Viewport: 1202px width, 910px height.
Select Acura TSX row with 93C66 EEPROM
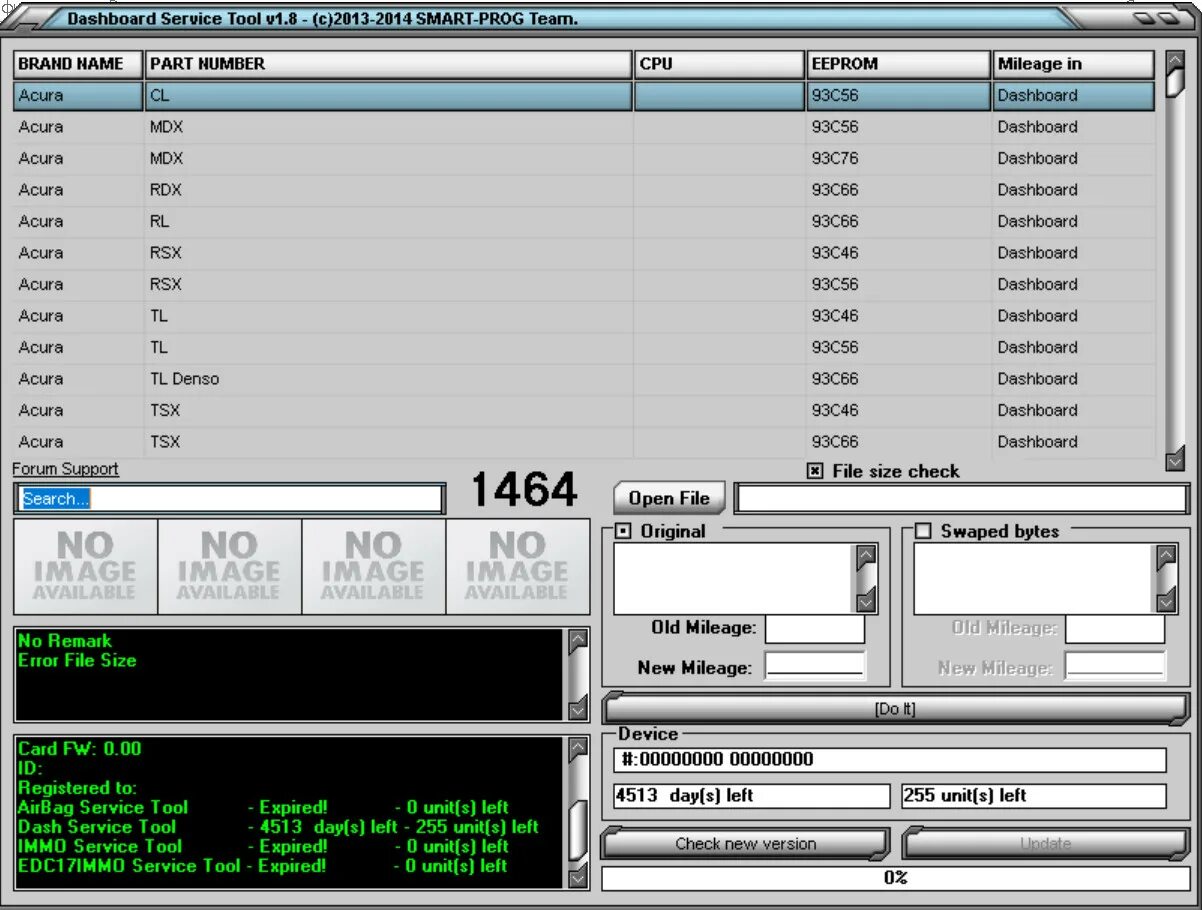click(584, 442)
